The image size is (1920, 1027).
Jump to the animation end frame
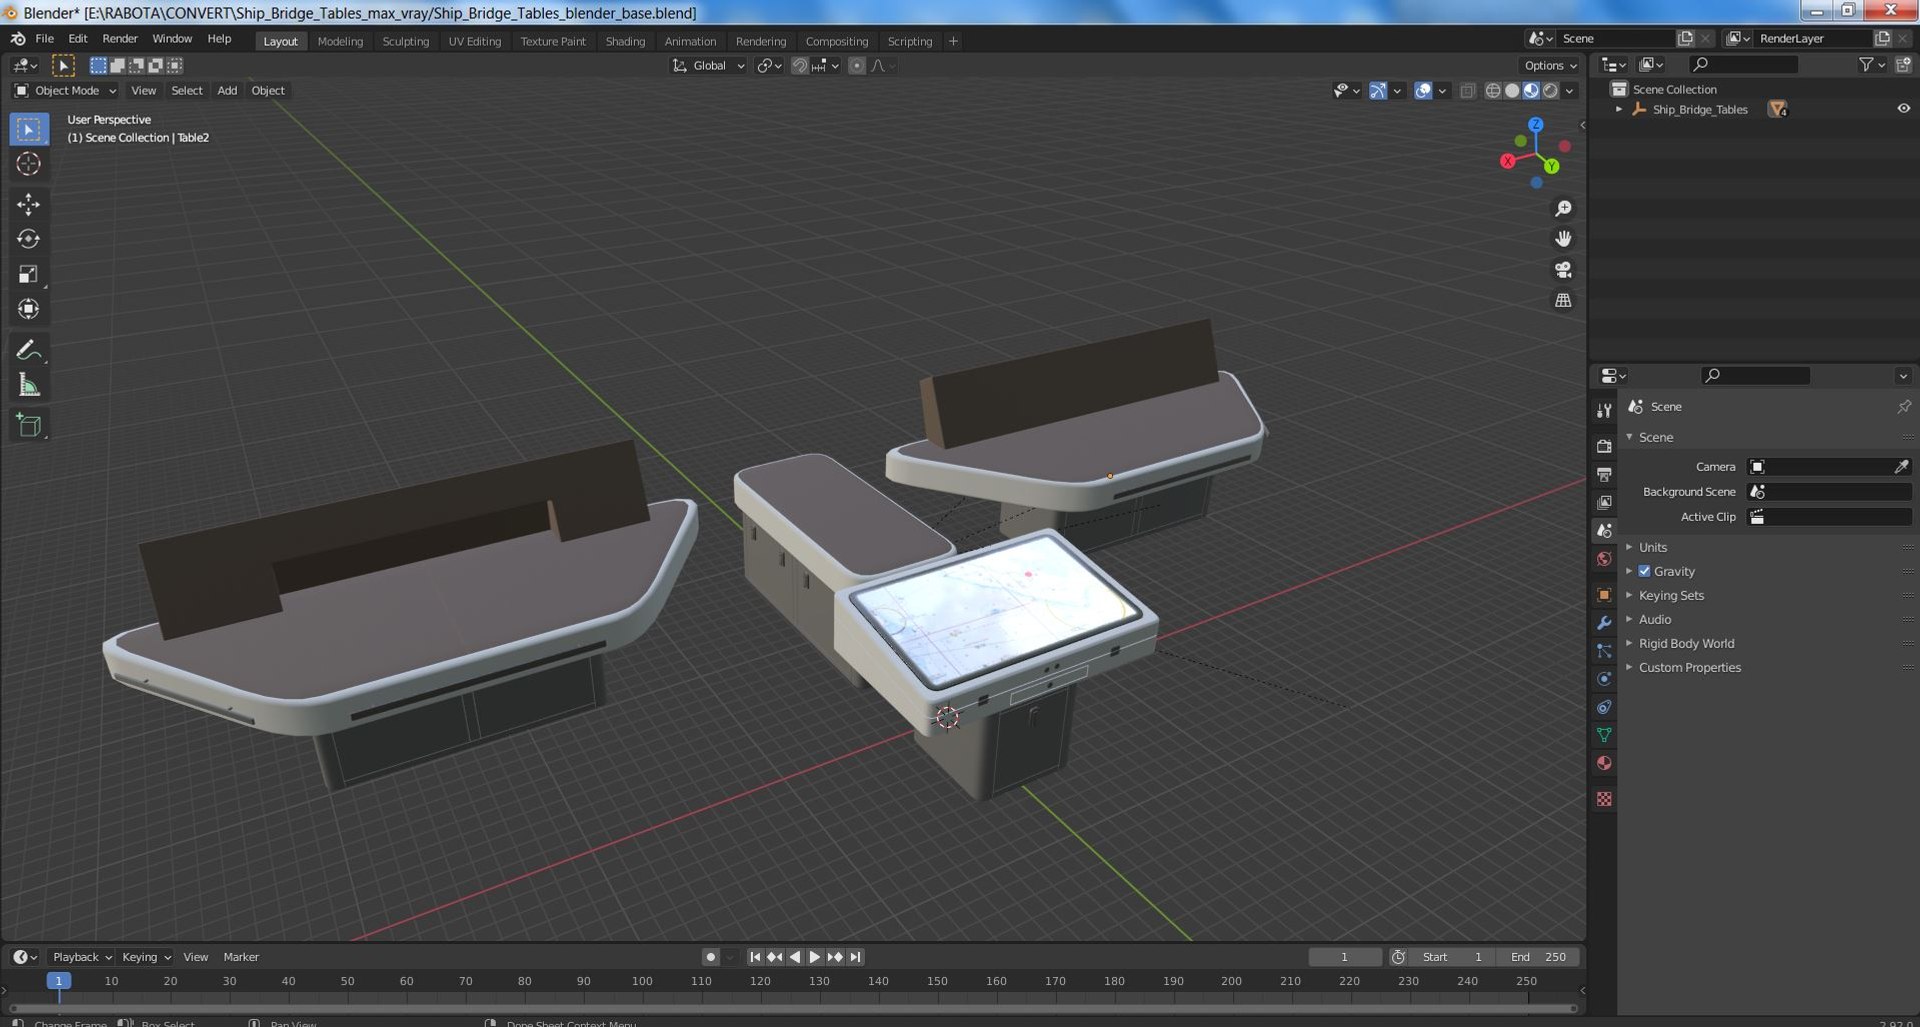click(x=855, y=957)
